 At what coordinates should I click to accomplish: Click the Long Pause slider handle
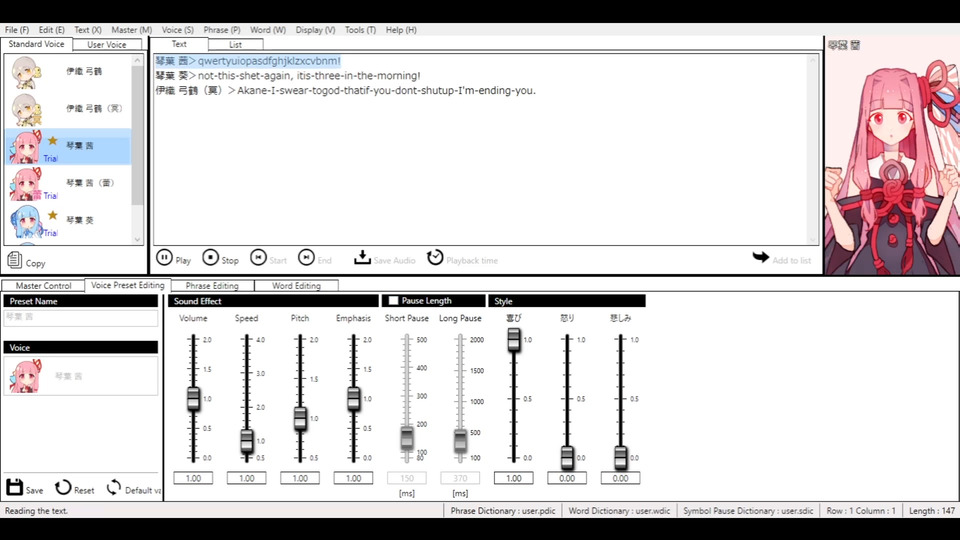pyautogui.click(x=460, y=440)
